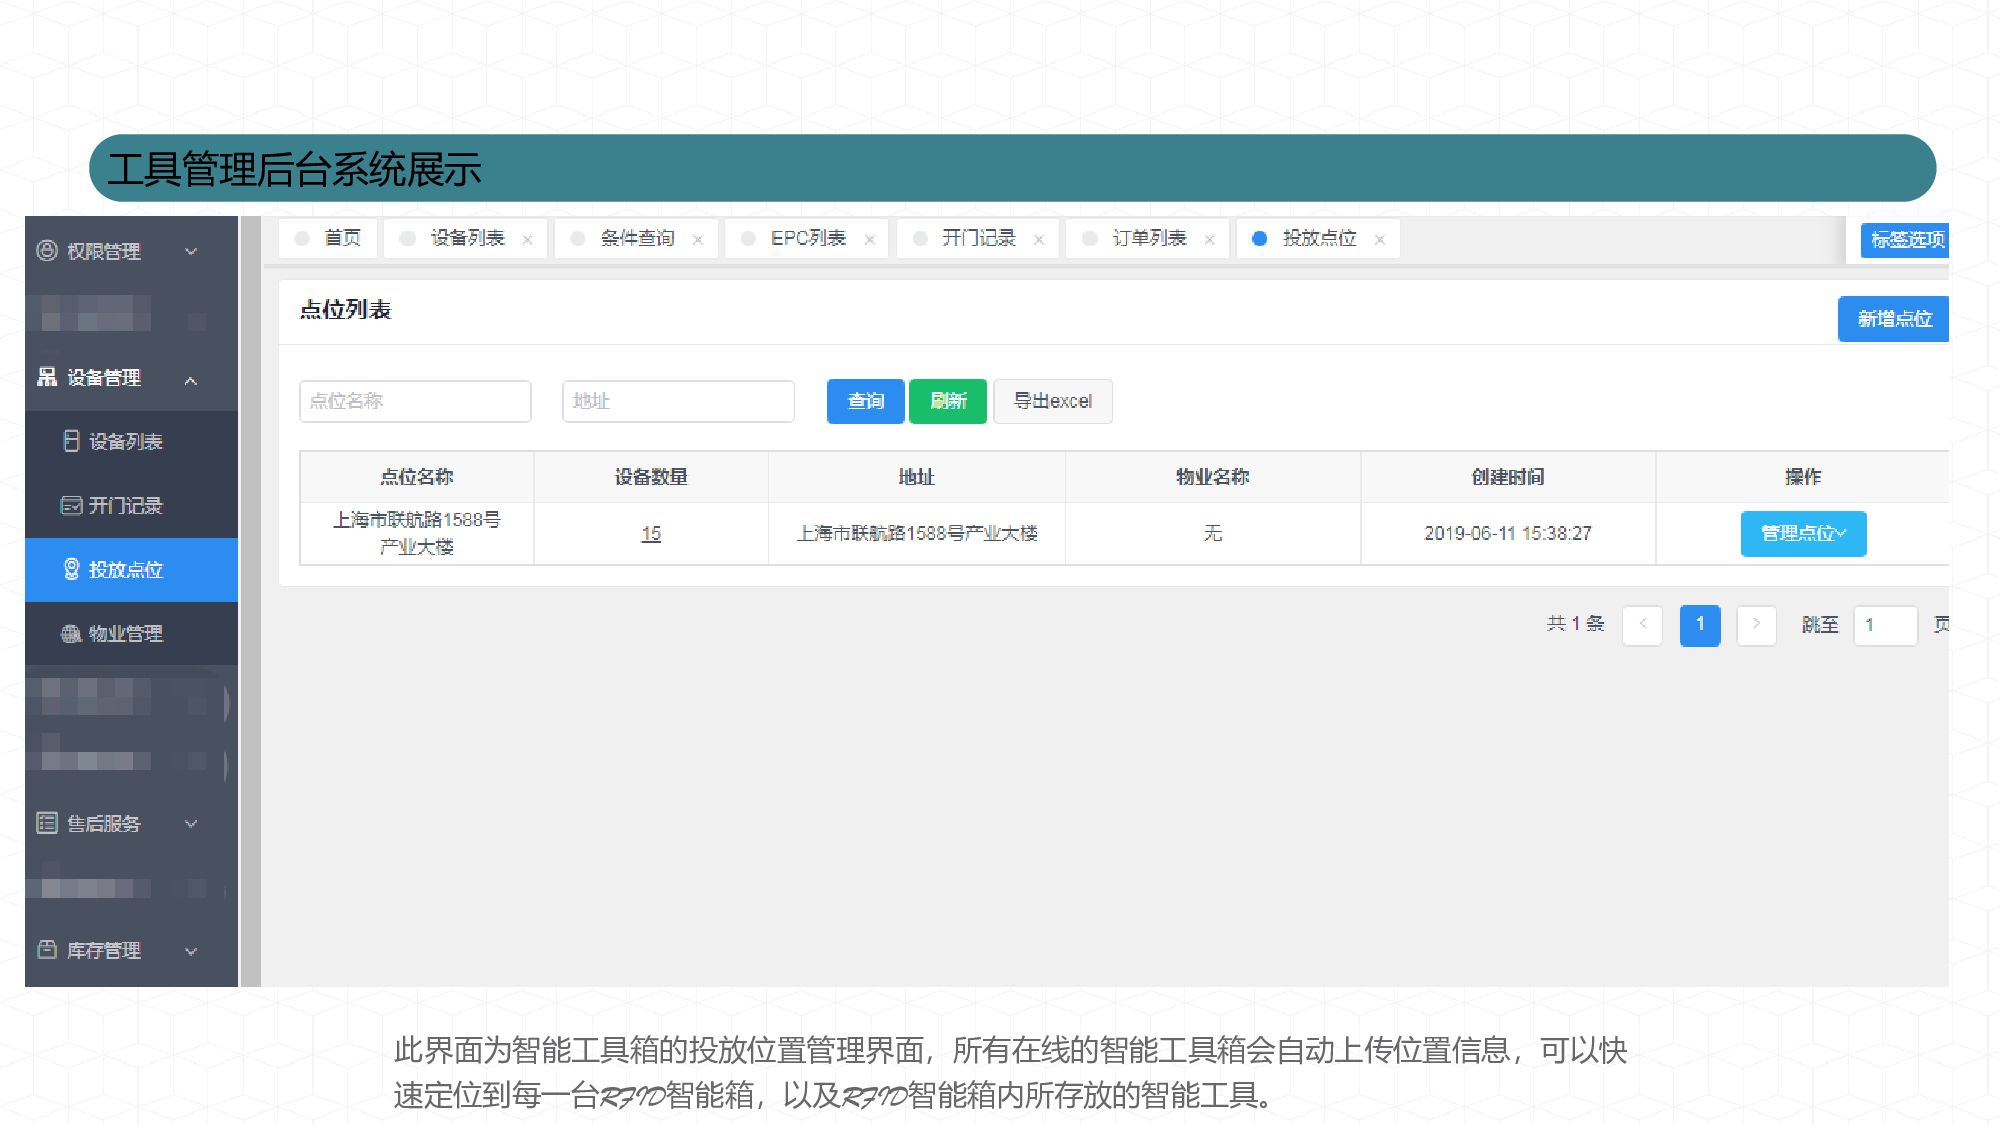
Task: Click the 售后服务 list icon
Action: pos(47,823)
